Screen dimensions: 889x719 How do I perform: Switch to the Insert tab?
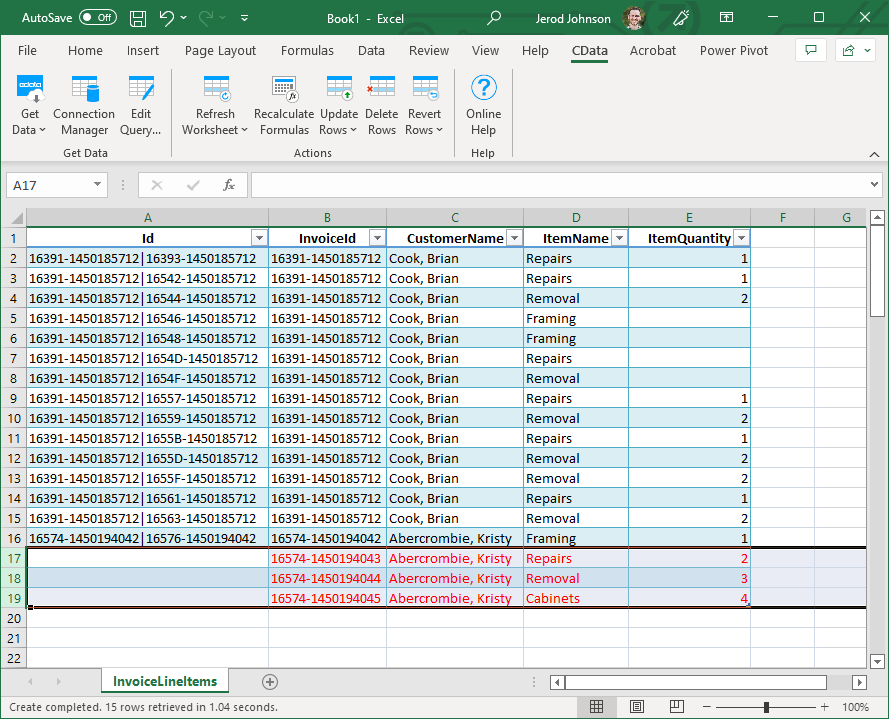click(x=143, y=50)
